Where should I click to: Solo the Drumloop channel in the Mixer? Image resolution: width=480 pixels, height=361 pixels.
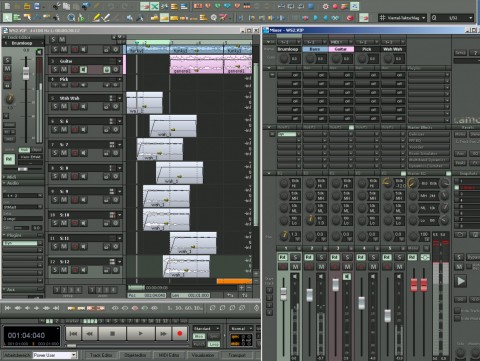[x=295, y=257]
